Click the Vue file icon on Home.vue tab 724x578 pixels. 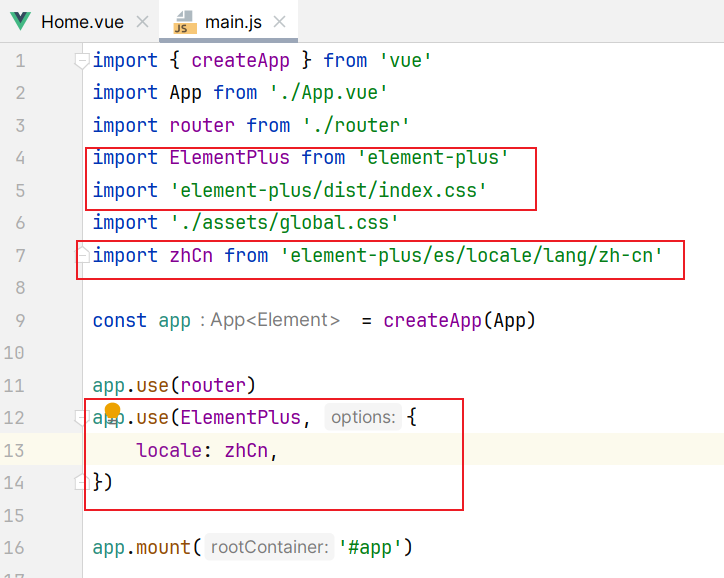click(x=21, y=21)
